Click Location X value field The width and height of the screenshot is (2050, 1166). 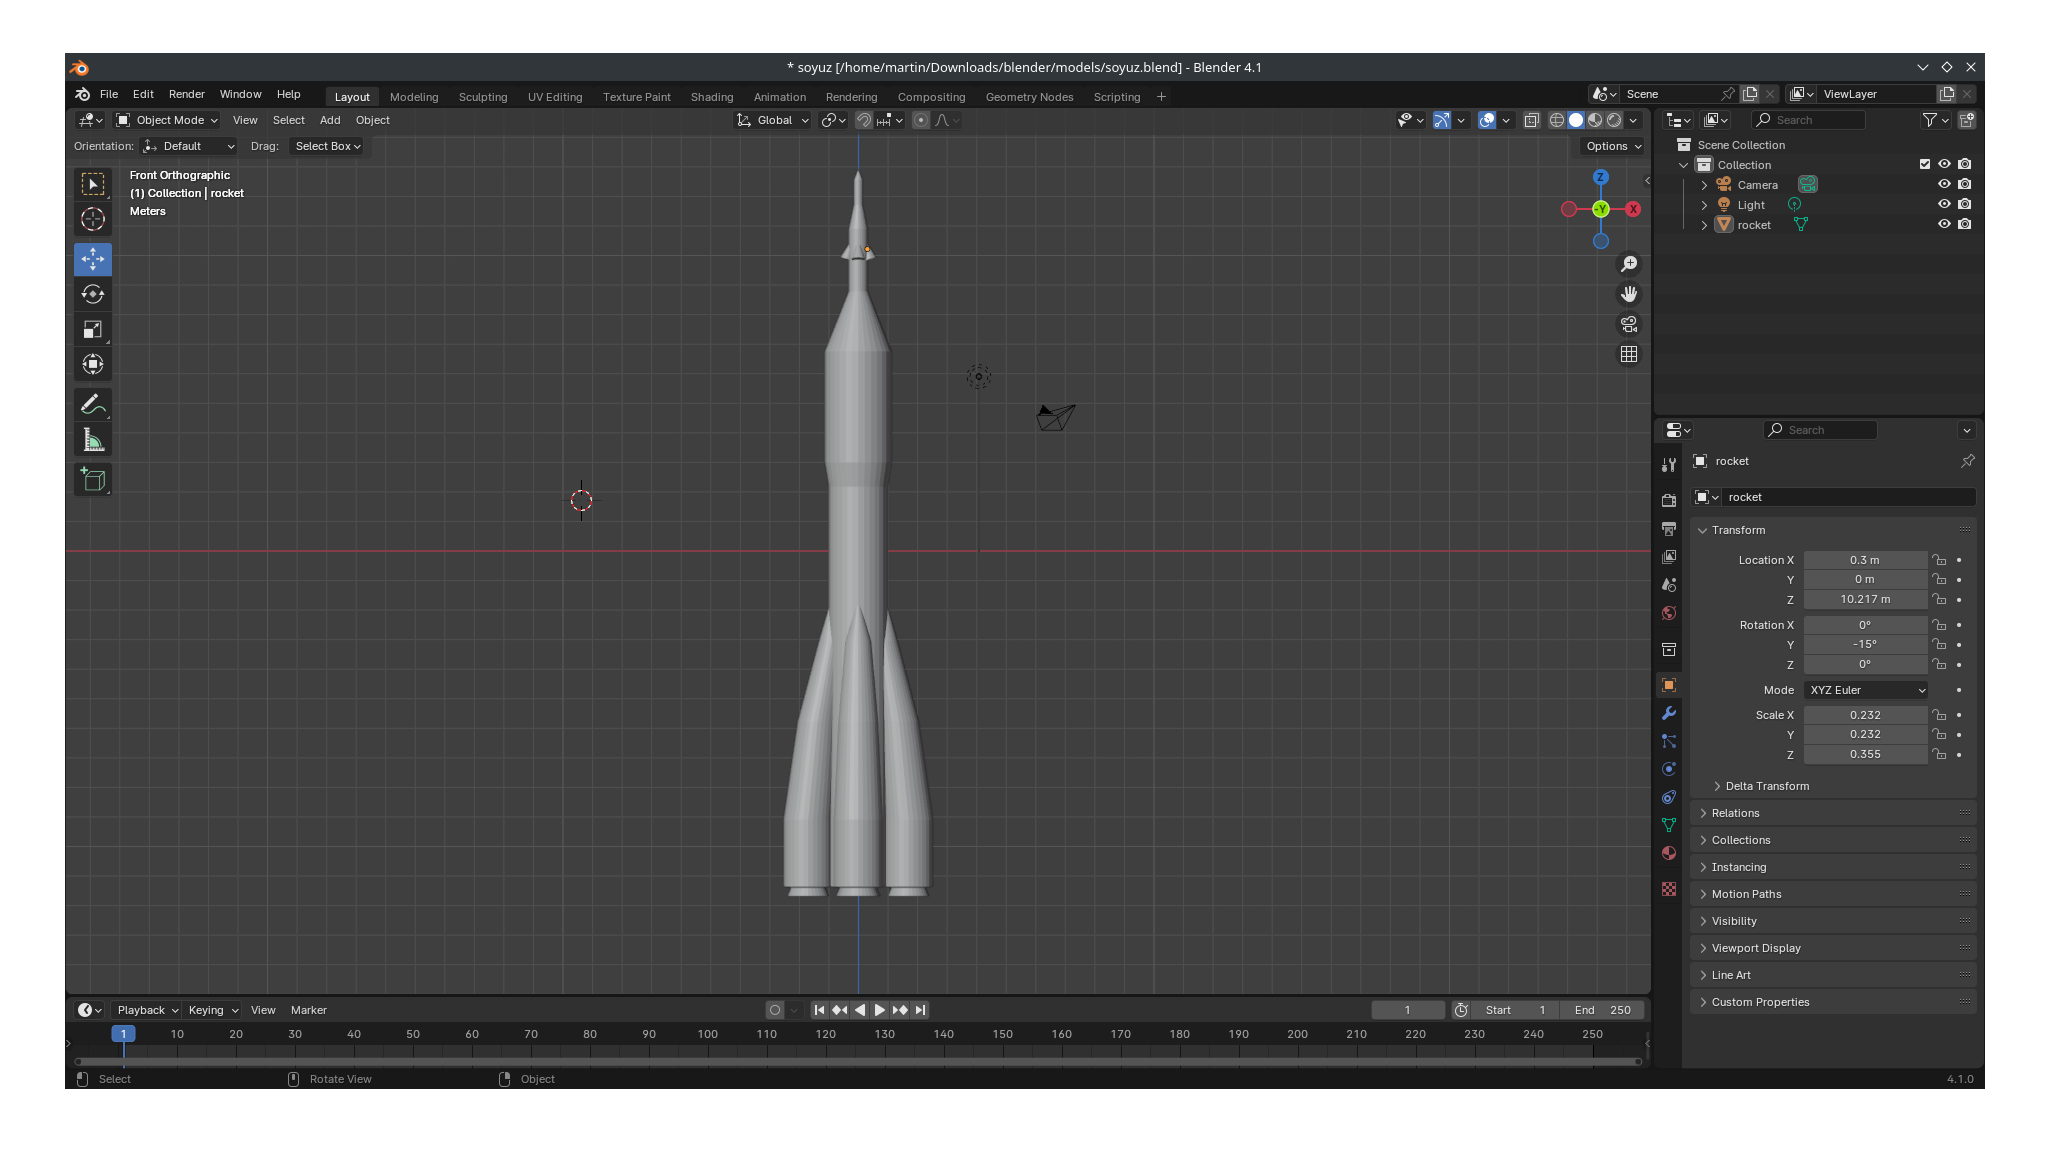[x=1865, y=560]
